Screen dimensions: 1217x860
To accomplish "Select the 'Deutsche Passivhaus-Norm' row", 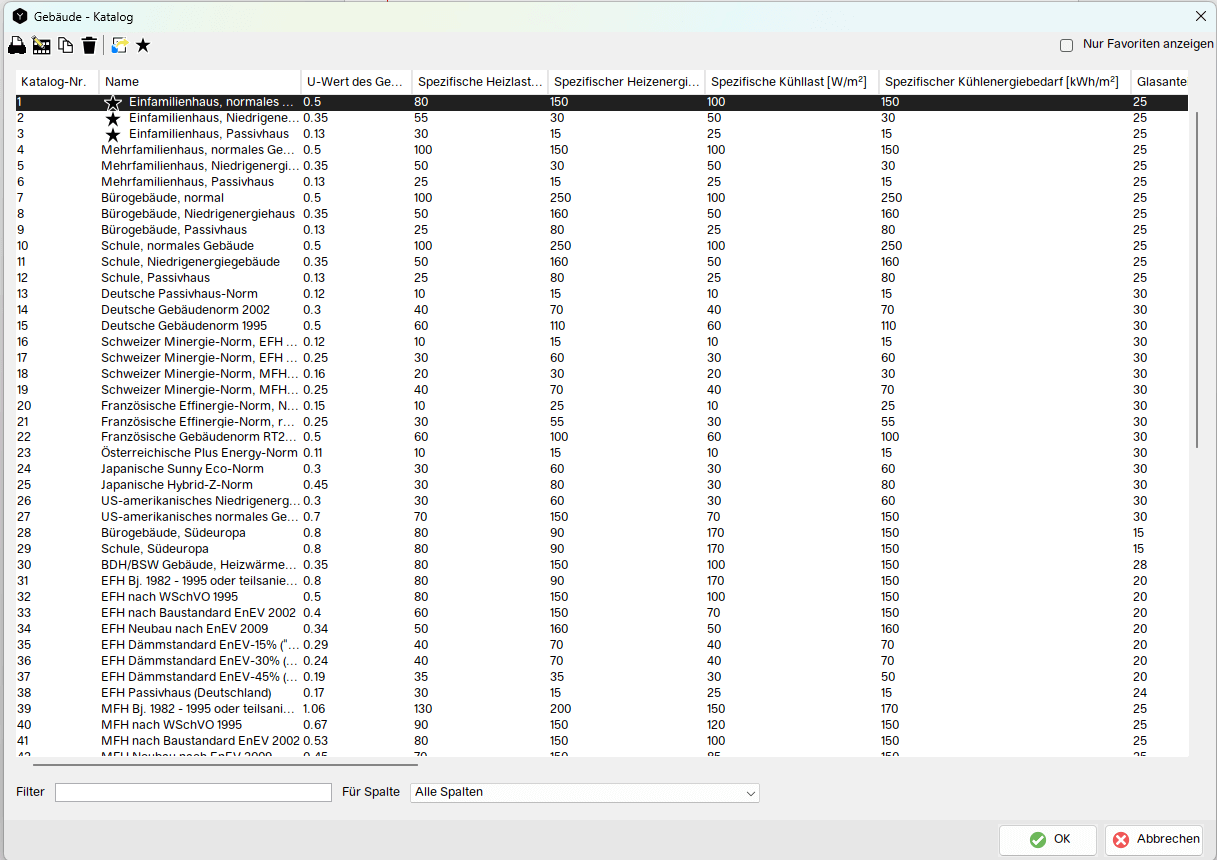I will click(179, 294).
